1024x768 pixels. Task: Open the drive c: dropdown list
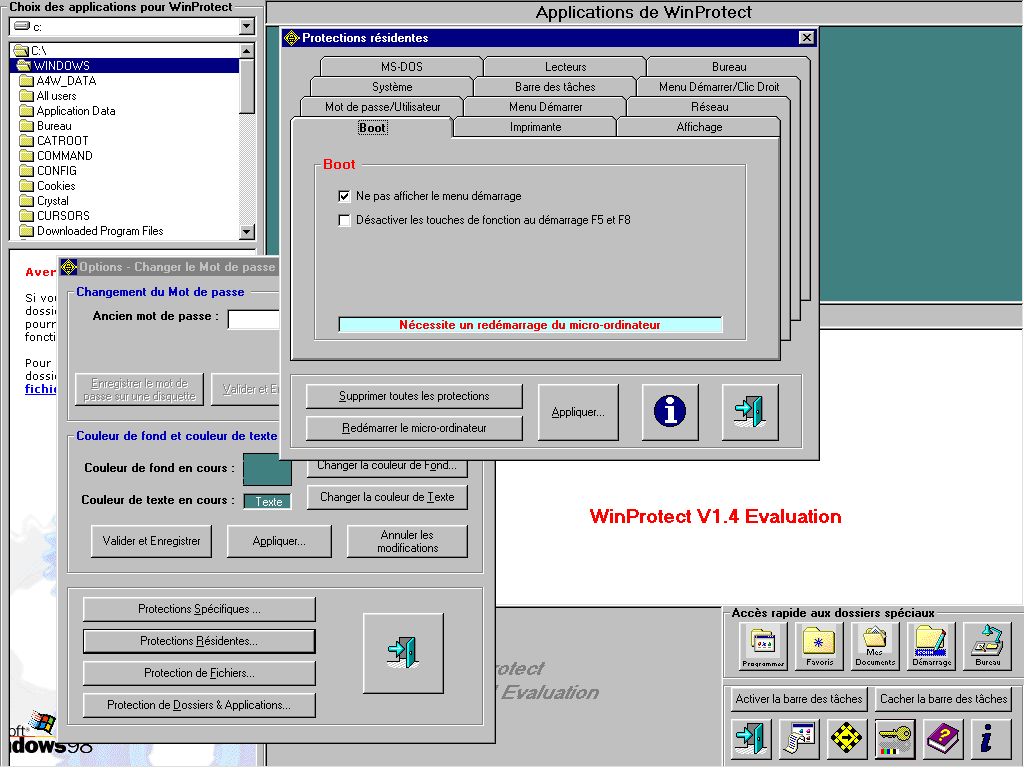tap(247, 27)
